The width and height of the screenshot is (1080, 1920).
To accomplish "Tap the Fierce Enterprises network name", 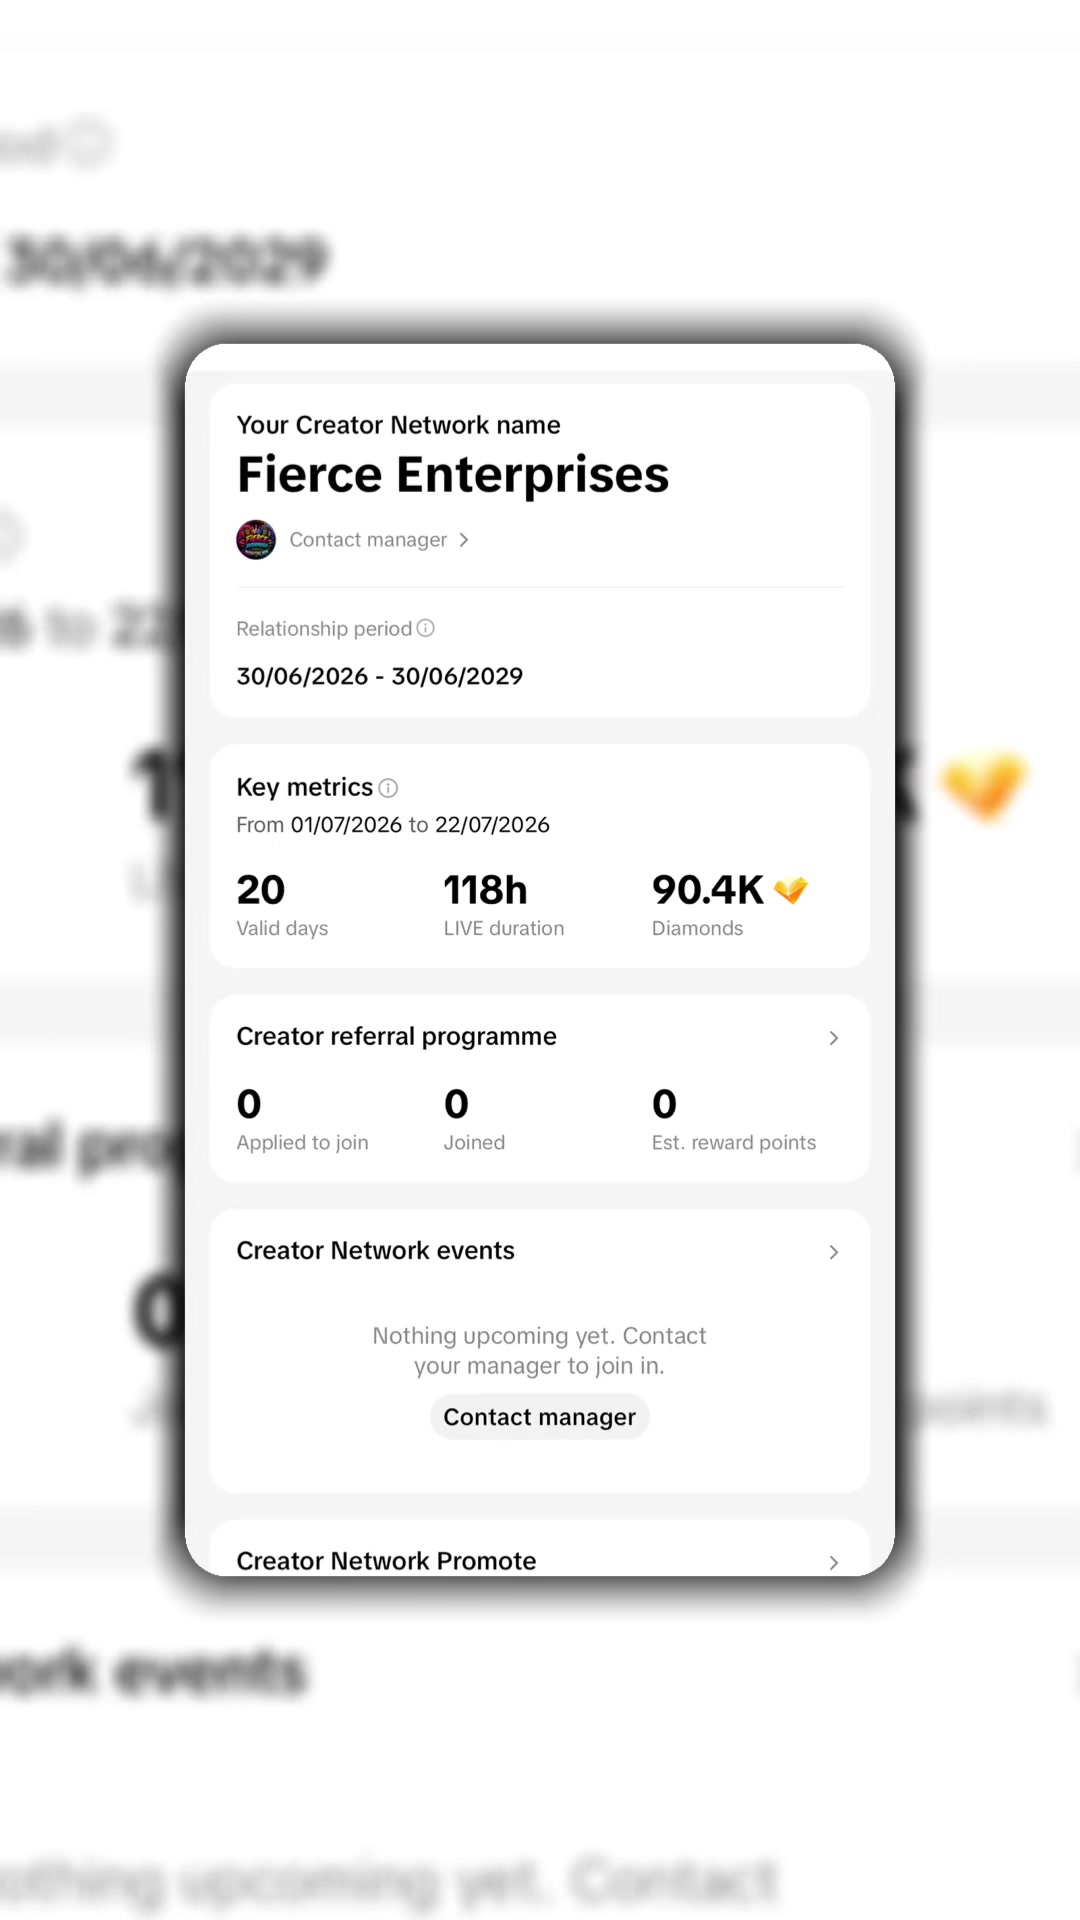I will pos(452,474).
